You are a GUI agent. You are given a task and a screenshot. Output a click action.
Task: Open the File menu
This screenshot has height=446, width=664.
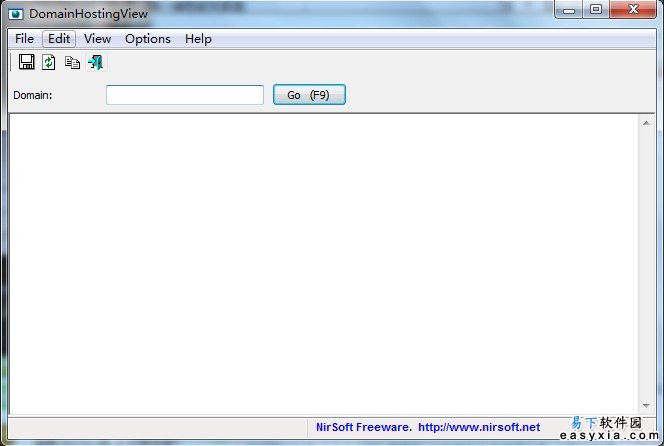pyautogui.click(x=24, y=39)
